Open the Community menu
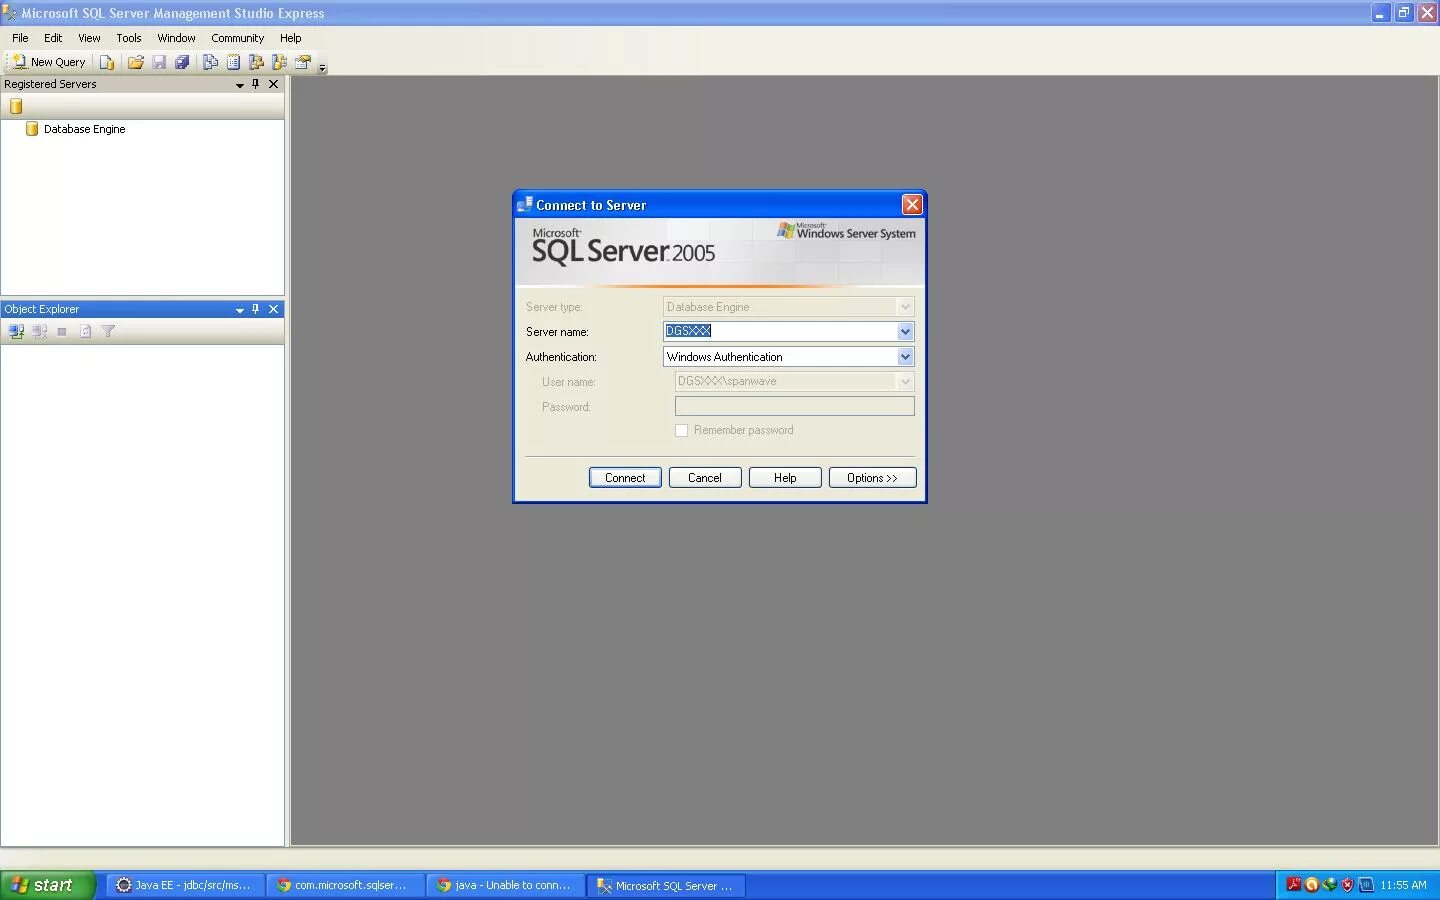This screenshot has width=1440, height=900. (237, 38)
